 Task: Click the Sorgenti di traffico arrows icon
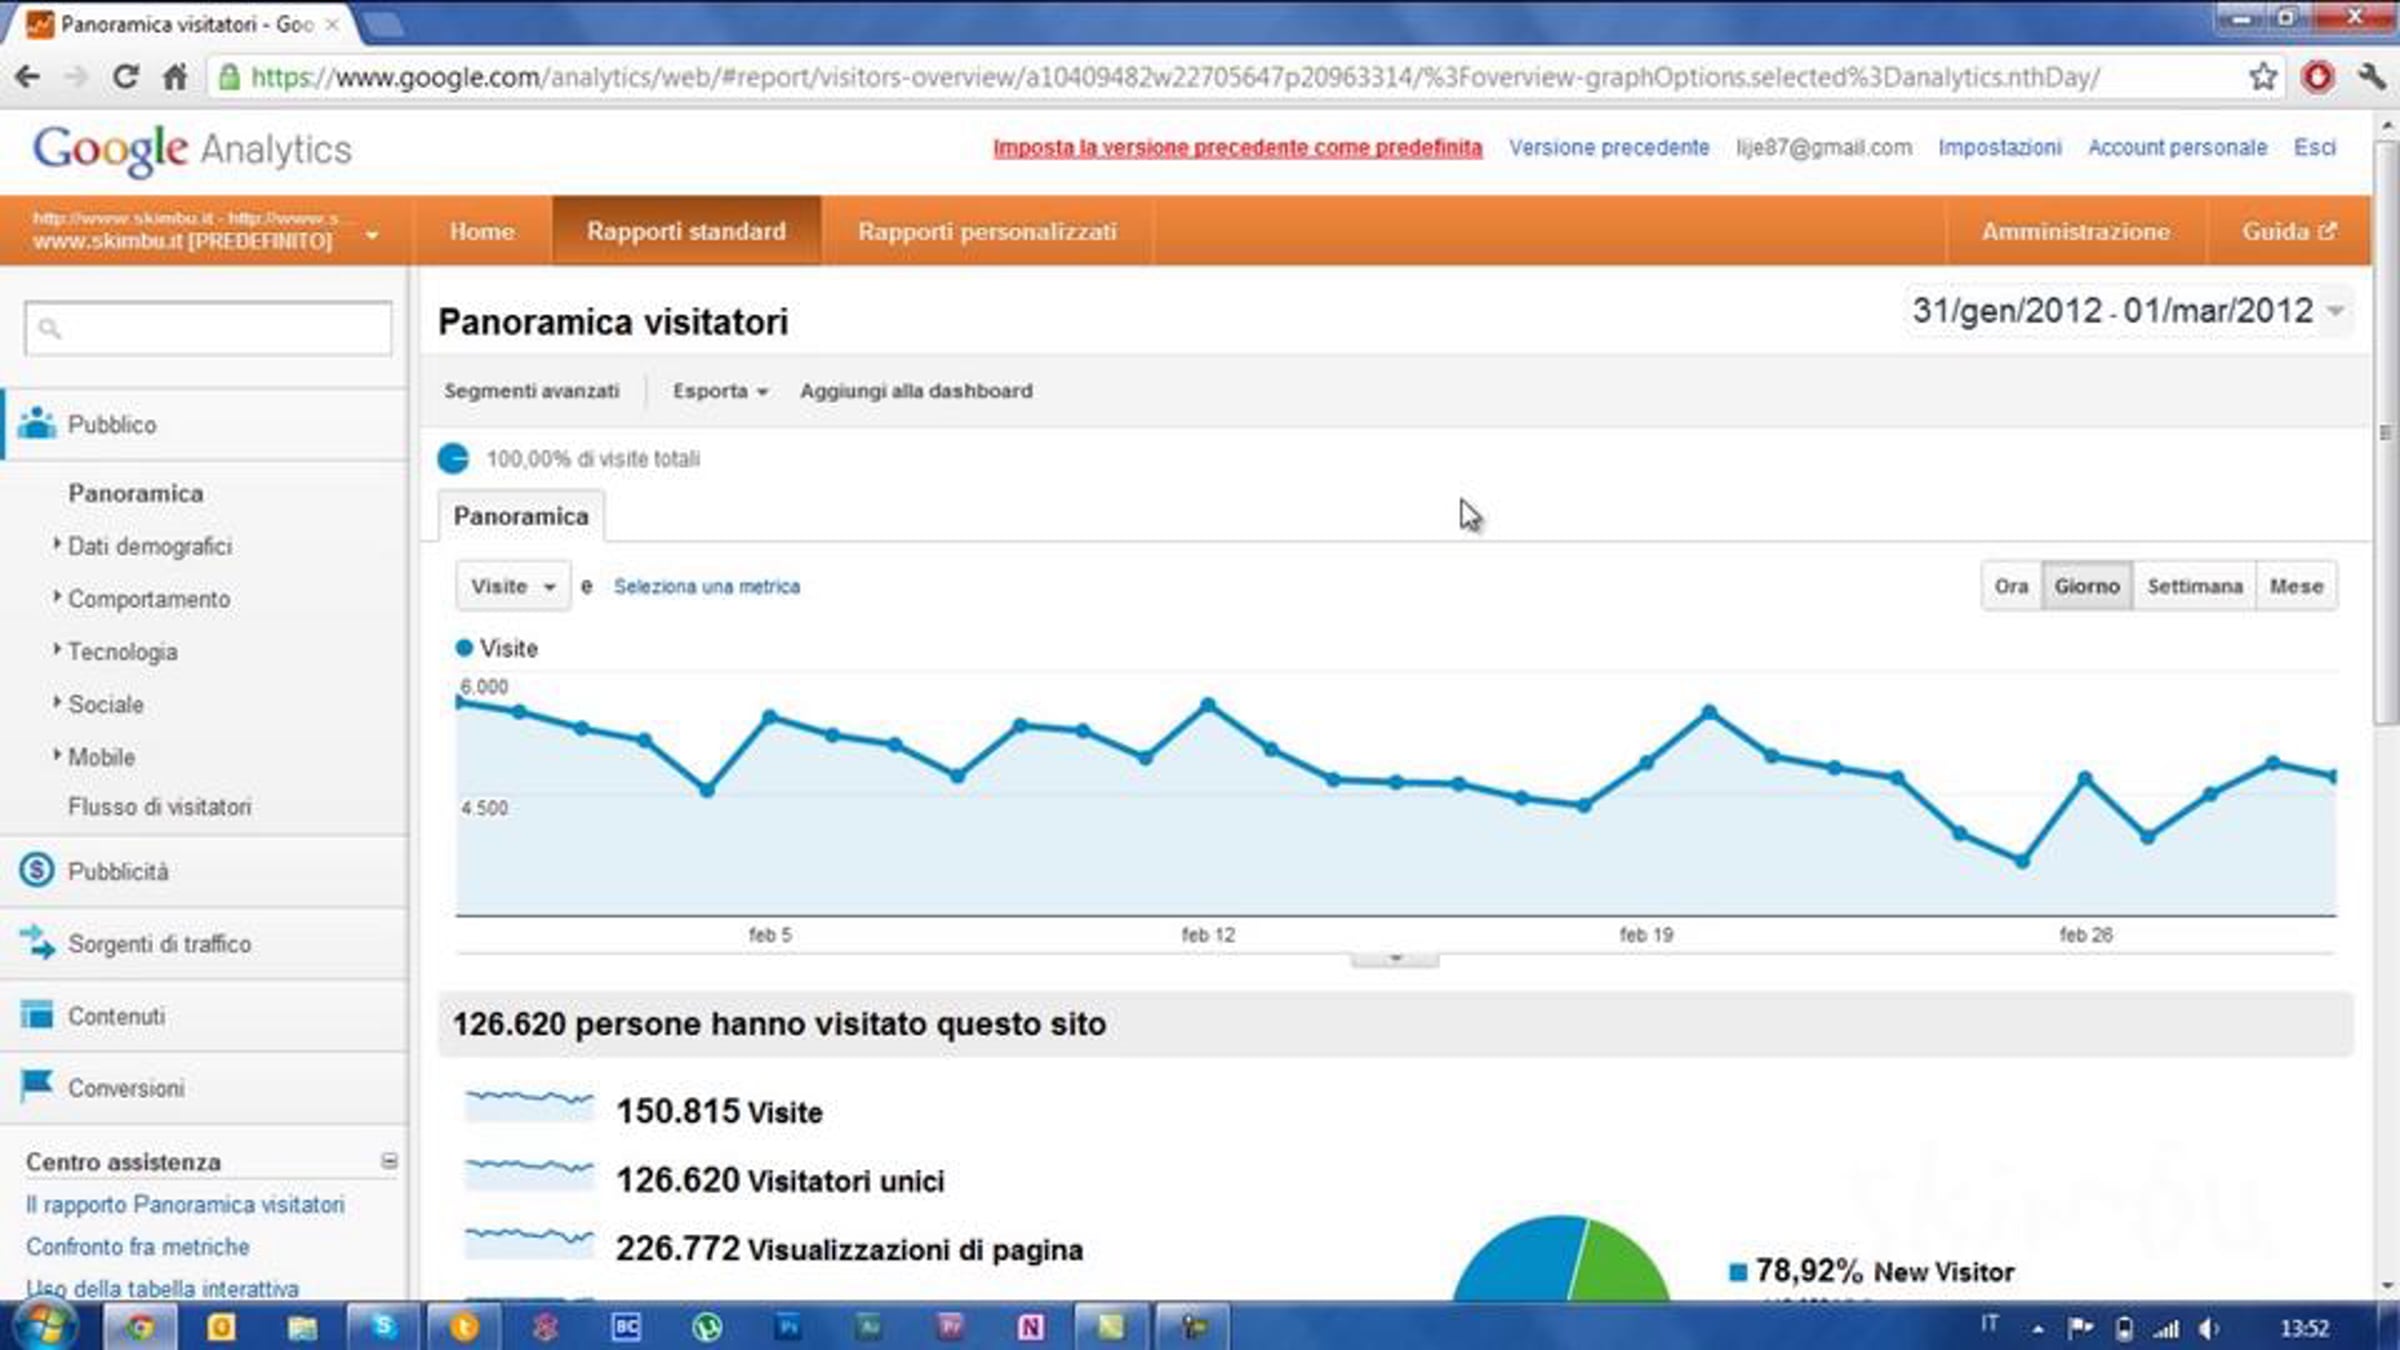(x=37, y=942)
